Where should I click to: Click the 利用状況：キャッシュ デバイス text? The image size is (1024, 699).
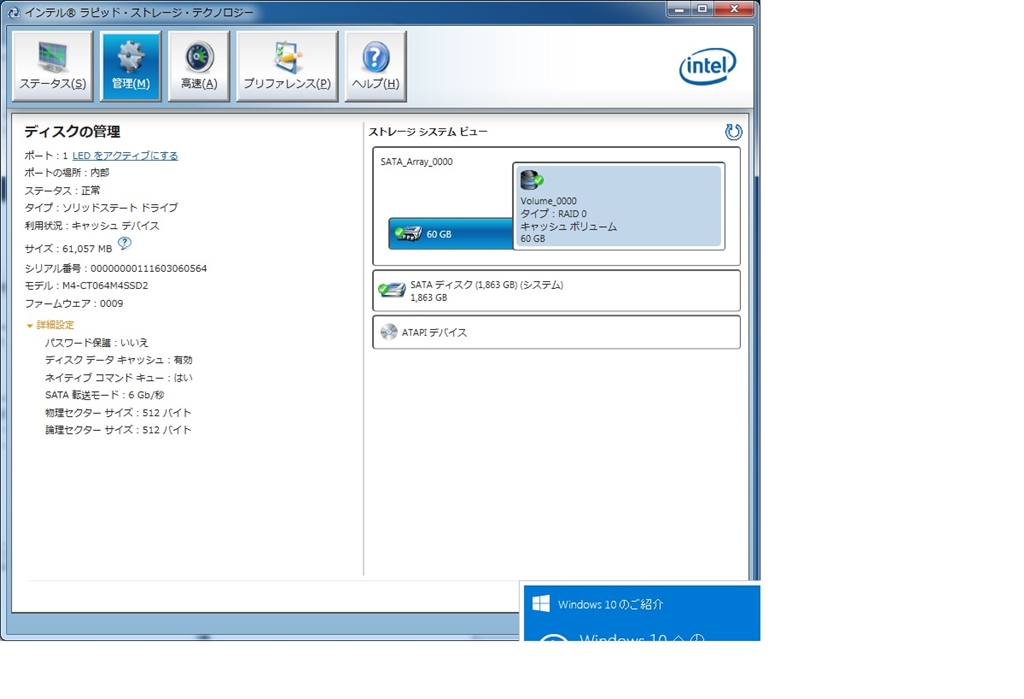(x=92, y=225)
